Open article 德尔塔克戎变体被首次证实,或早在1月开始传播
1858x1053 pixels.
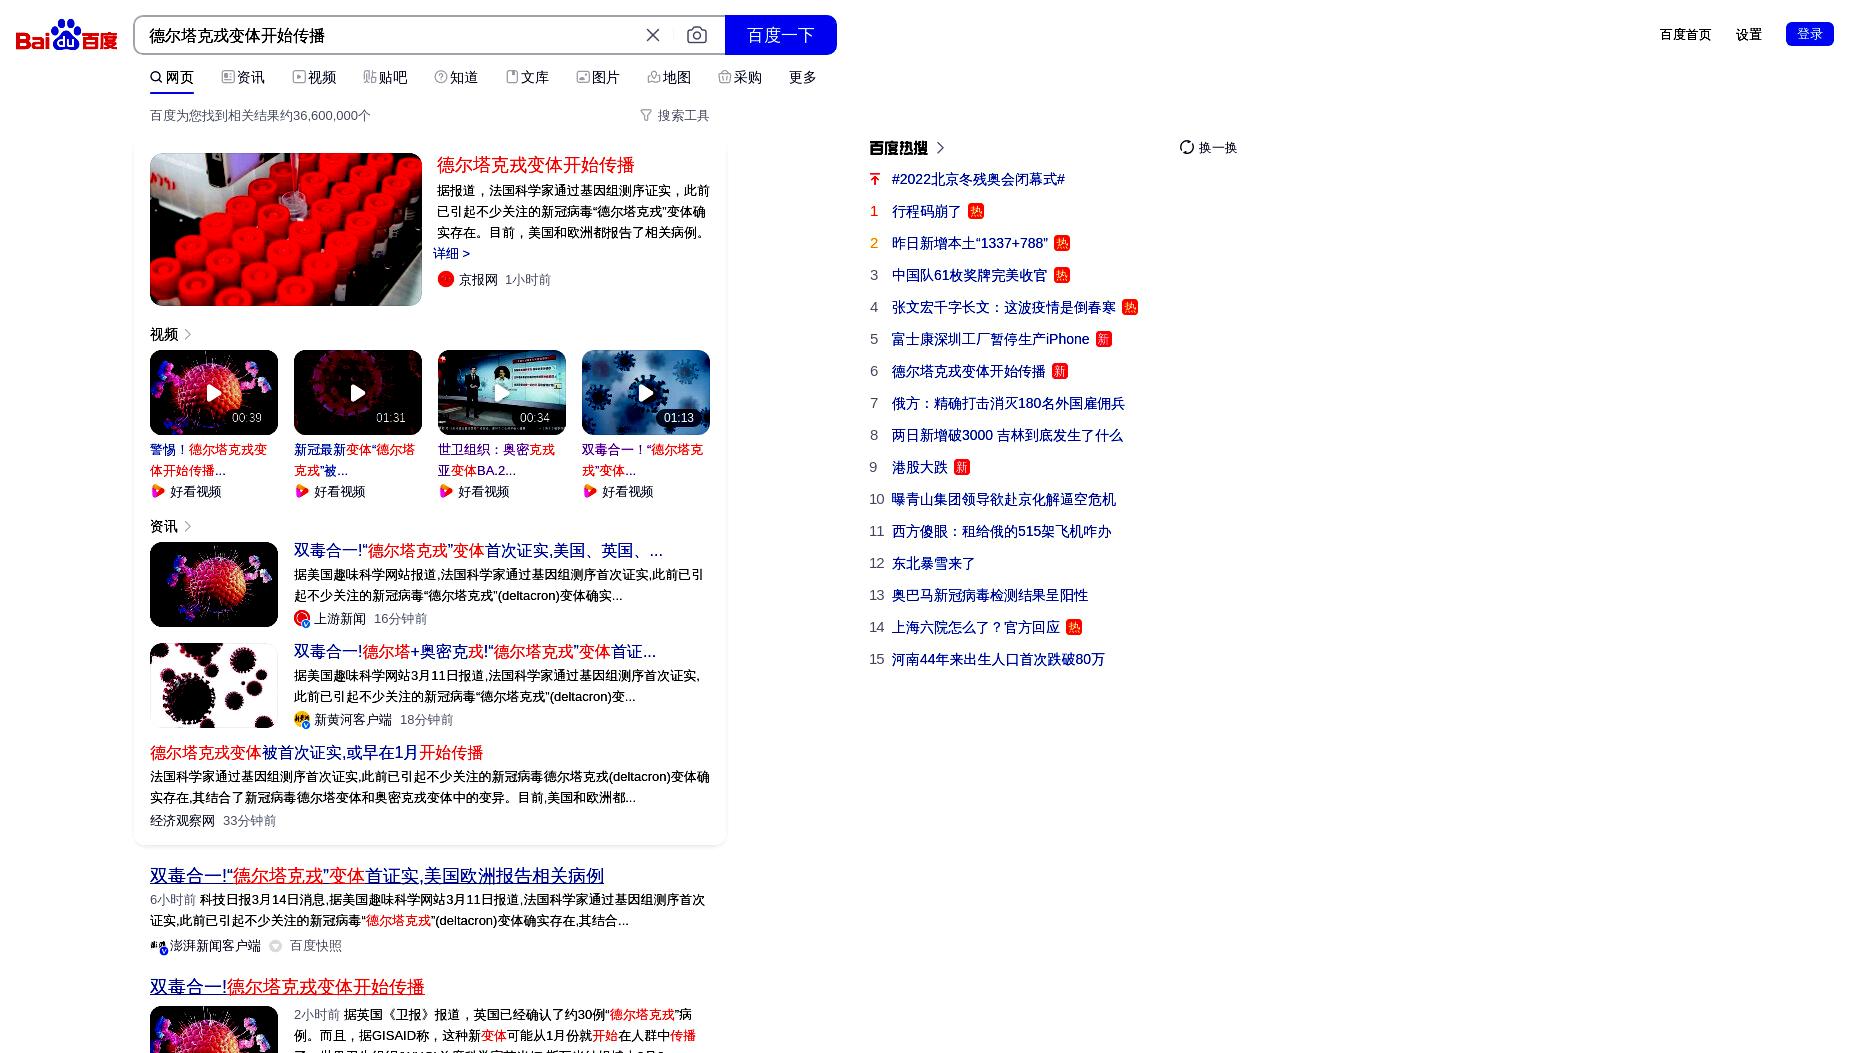point(316,753)
